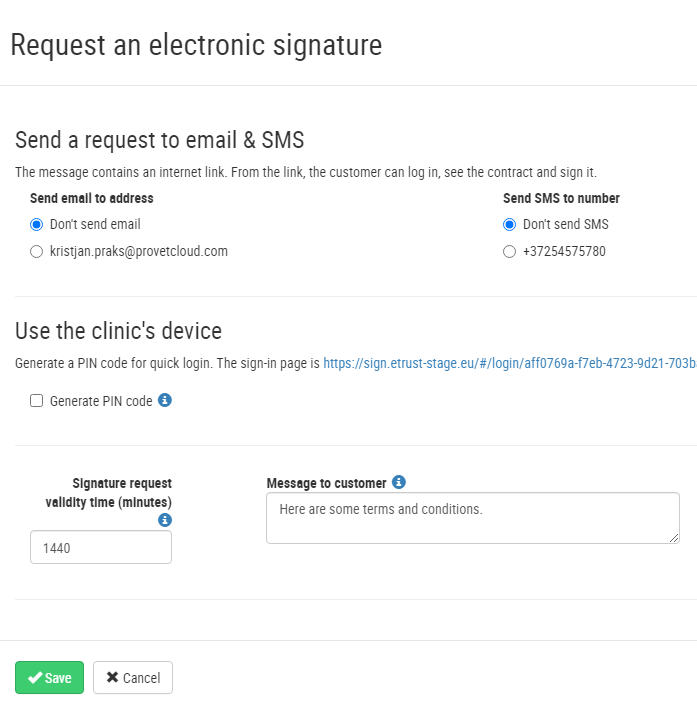Click info icon beside Generate PIN code
The width and height of the screenshot is (697, 709).
(x=165, y=400)
